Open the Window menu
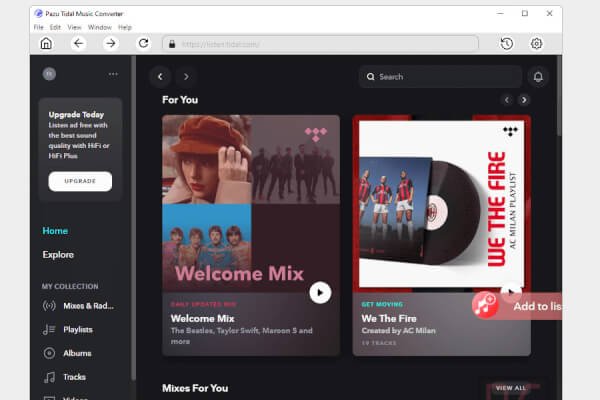Viewport: 600px width, 400px height. tap(99, 27)
